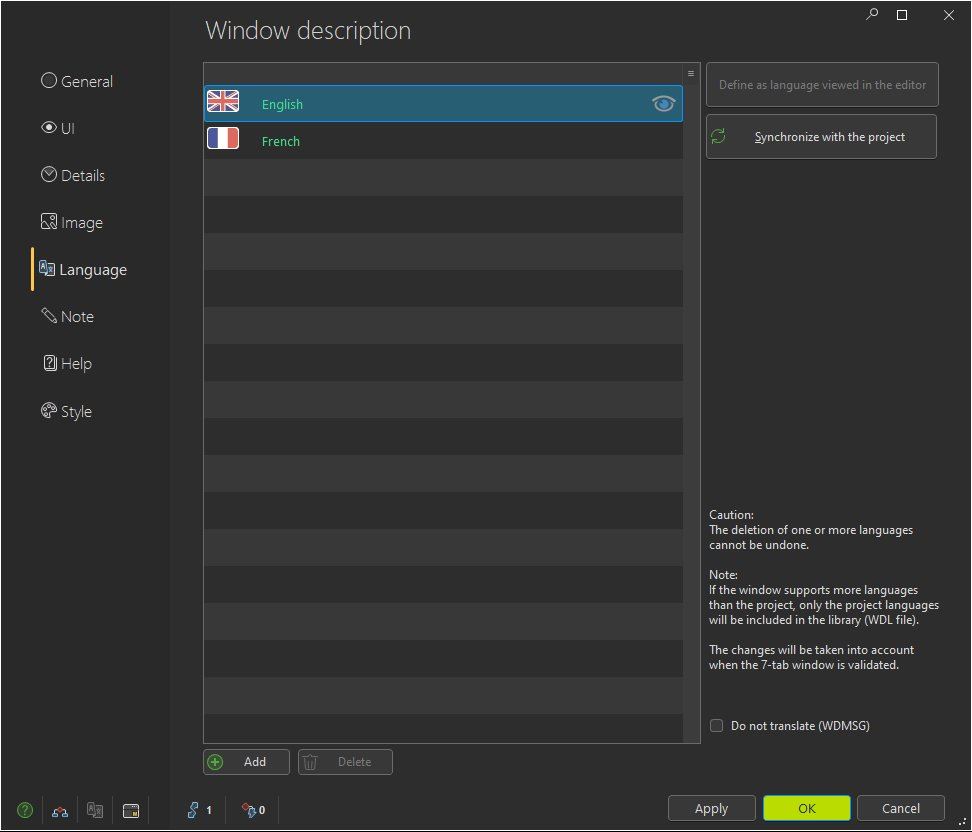The width and height of the screenshot is (972, 832).
Task: Click the UK flag icon for English
Action: pos(223,102)
